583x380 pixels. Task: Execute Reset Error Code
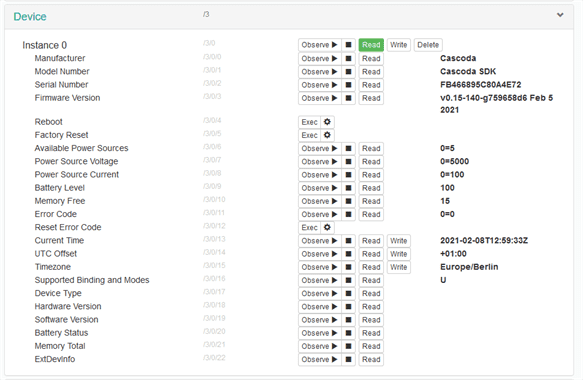click(309, 227)
